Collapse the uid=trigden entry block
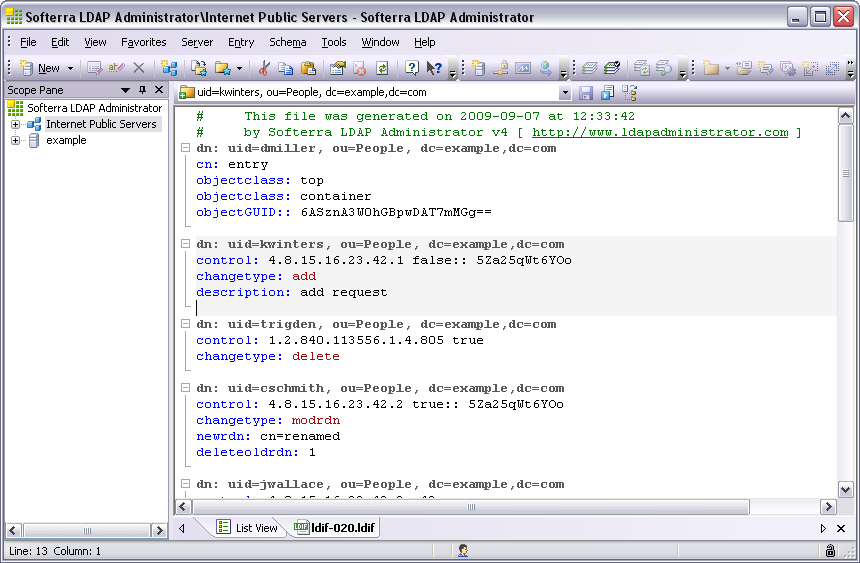This screenshot has width=860, height=563. click(x=185, y=324)
